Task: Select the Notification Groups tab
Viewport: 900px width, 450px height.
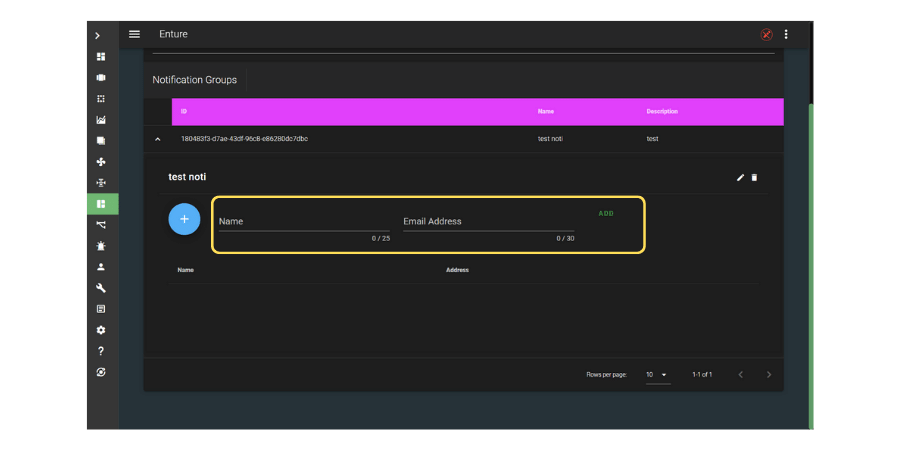Action: click(195, 80)
